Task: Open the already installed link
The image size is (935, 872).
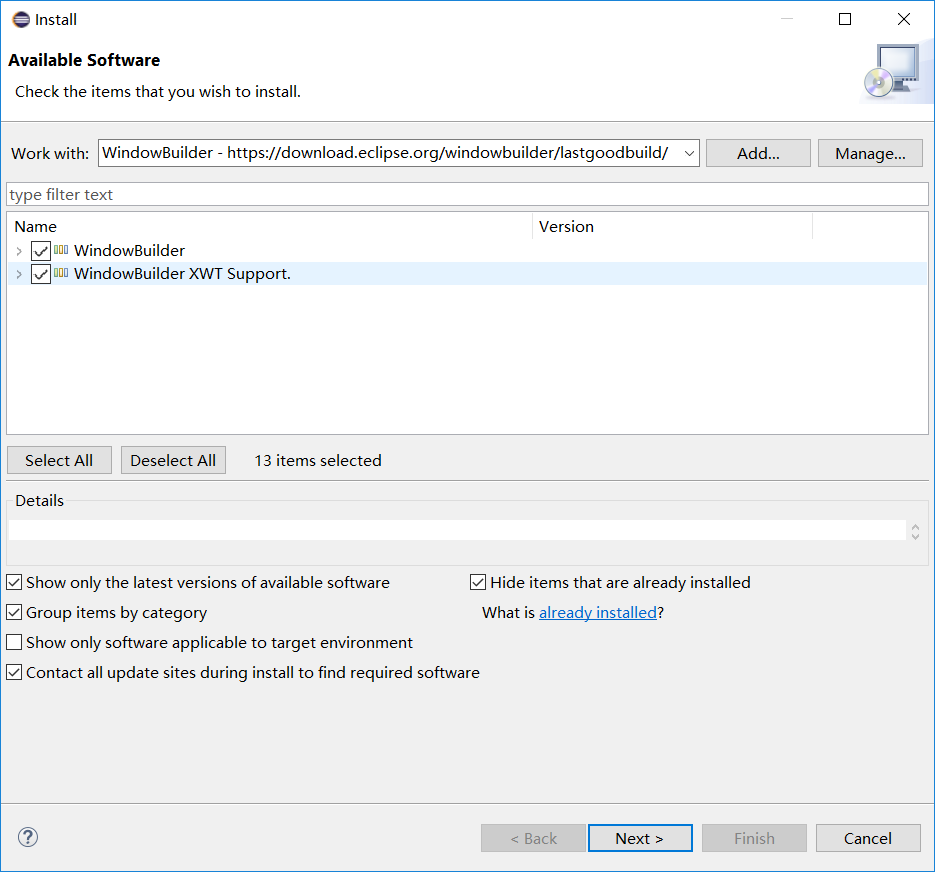Action: [598, 612]
